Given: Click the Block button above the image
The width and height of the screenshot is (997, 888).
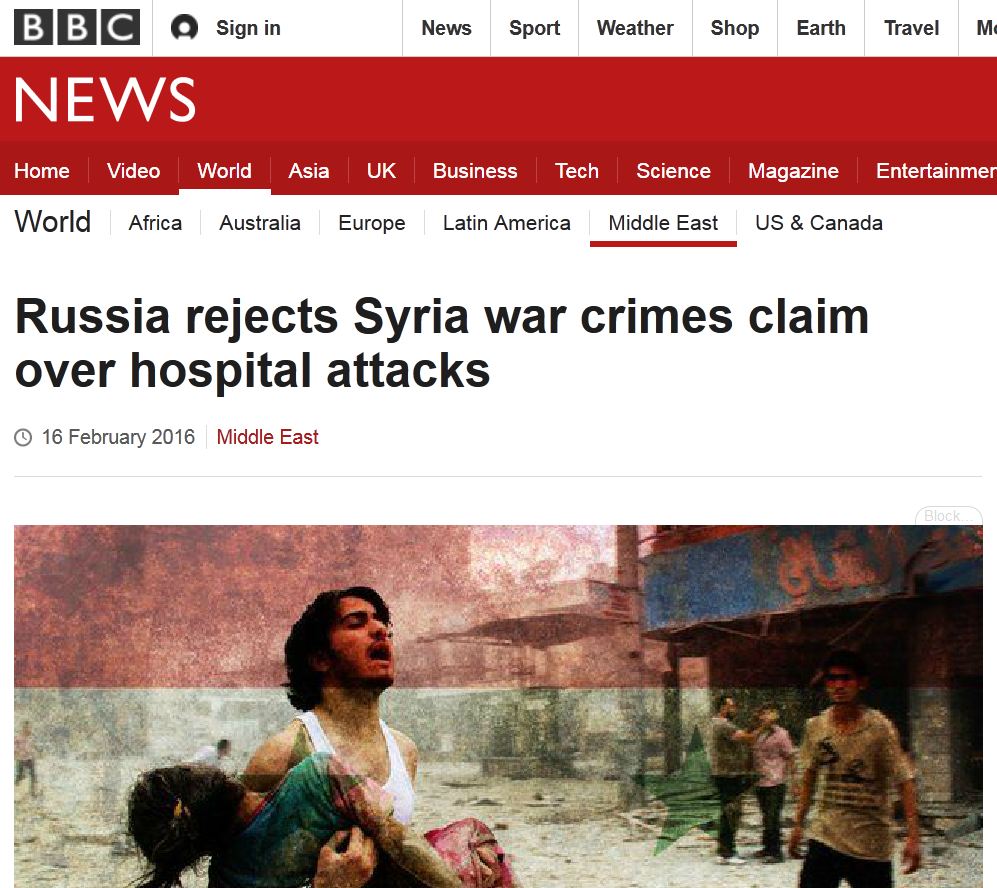Looking at the screenshot, I should click(949, 516).
